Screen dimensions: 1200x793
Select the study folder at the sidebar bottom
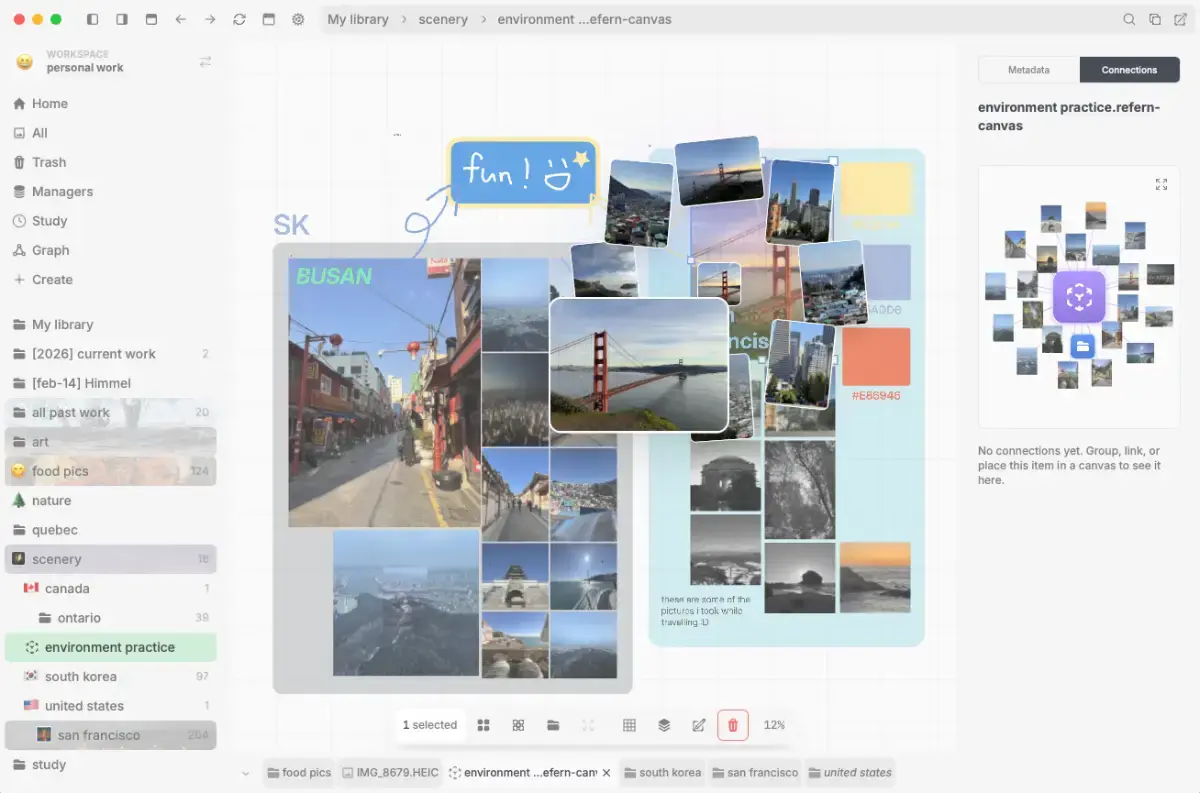click(110, 764)
